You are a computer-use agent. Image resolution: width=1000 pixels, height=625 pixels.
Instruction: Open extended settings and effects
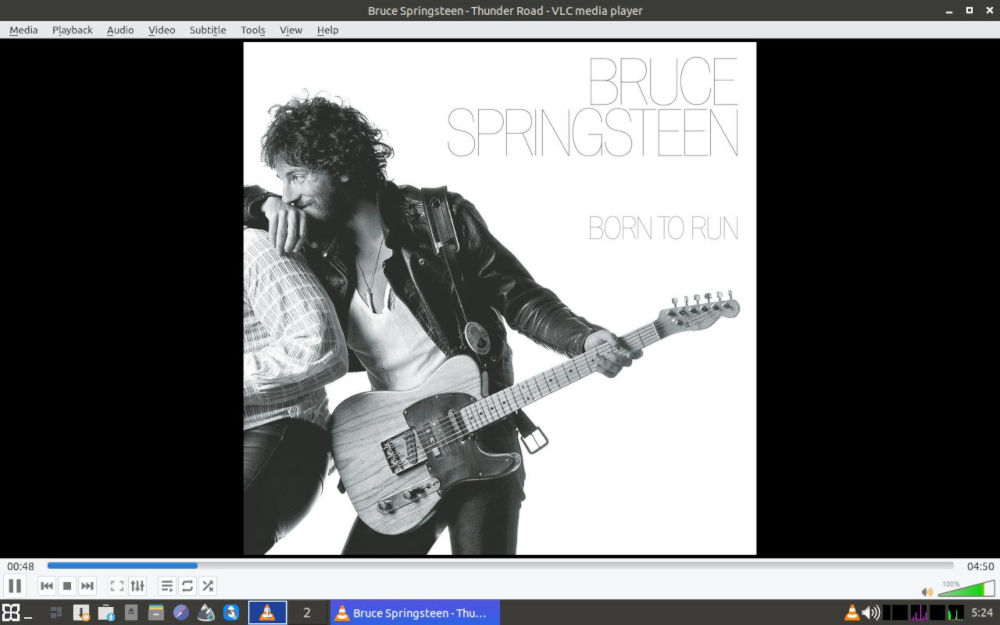click(x=138, y=586)
